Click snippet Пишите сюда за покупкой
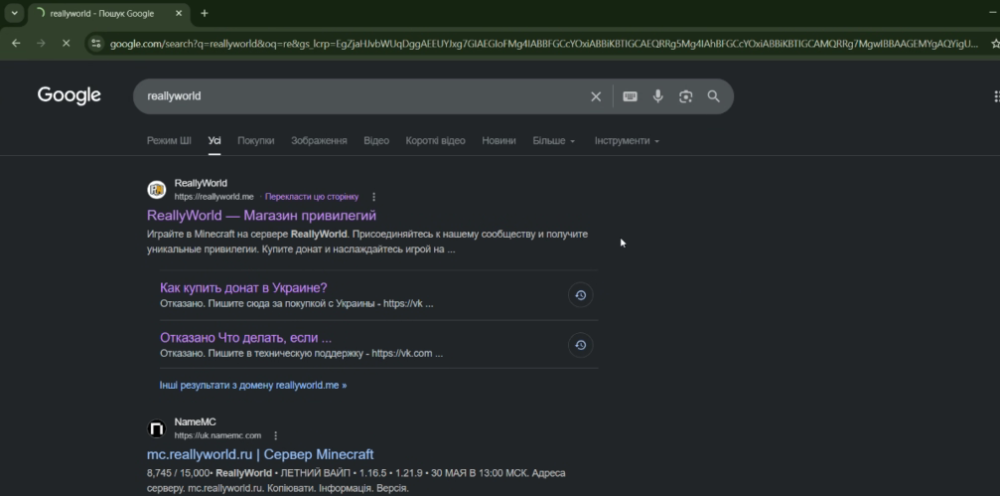 [x=297, y=303]
